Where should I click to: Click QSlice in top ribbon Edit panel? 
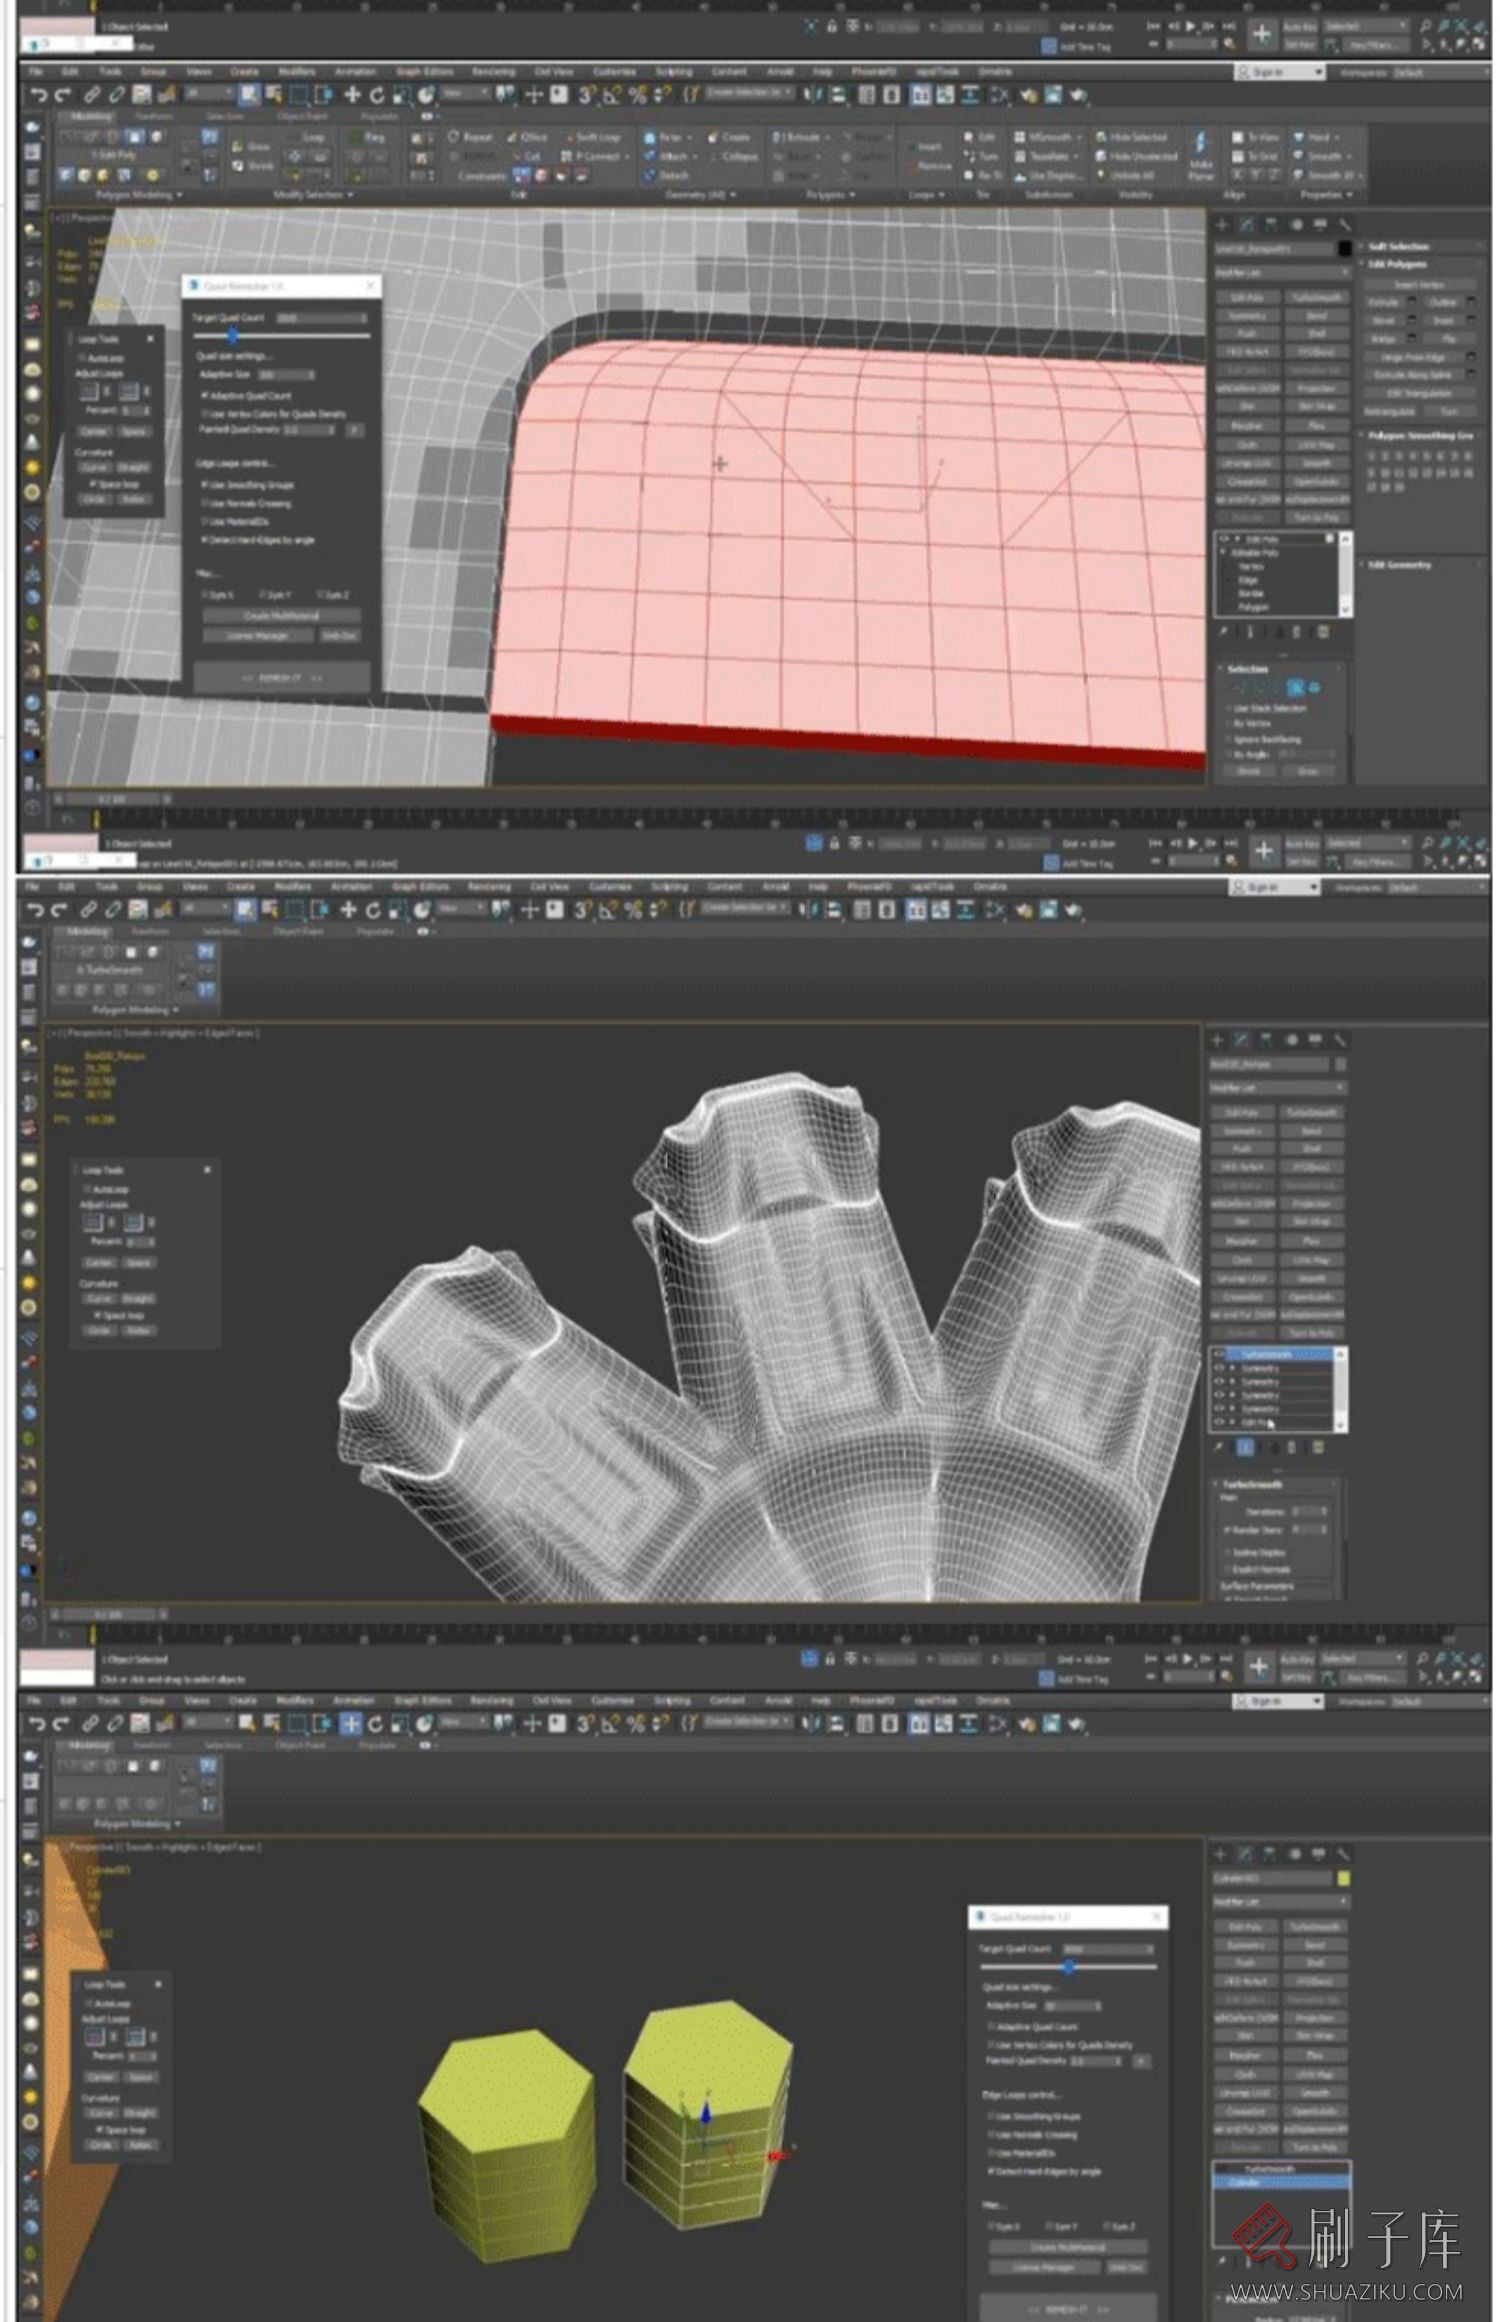[528, 137]
